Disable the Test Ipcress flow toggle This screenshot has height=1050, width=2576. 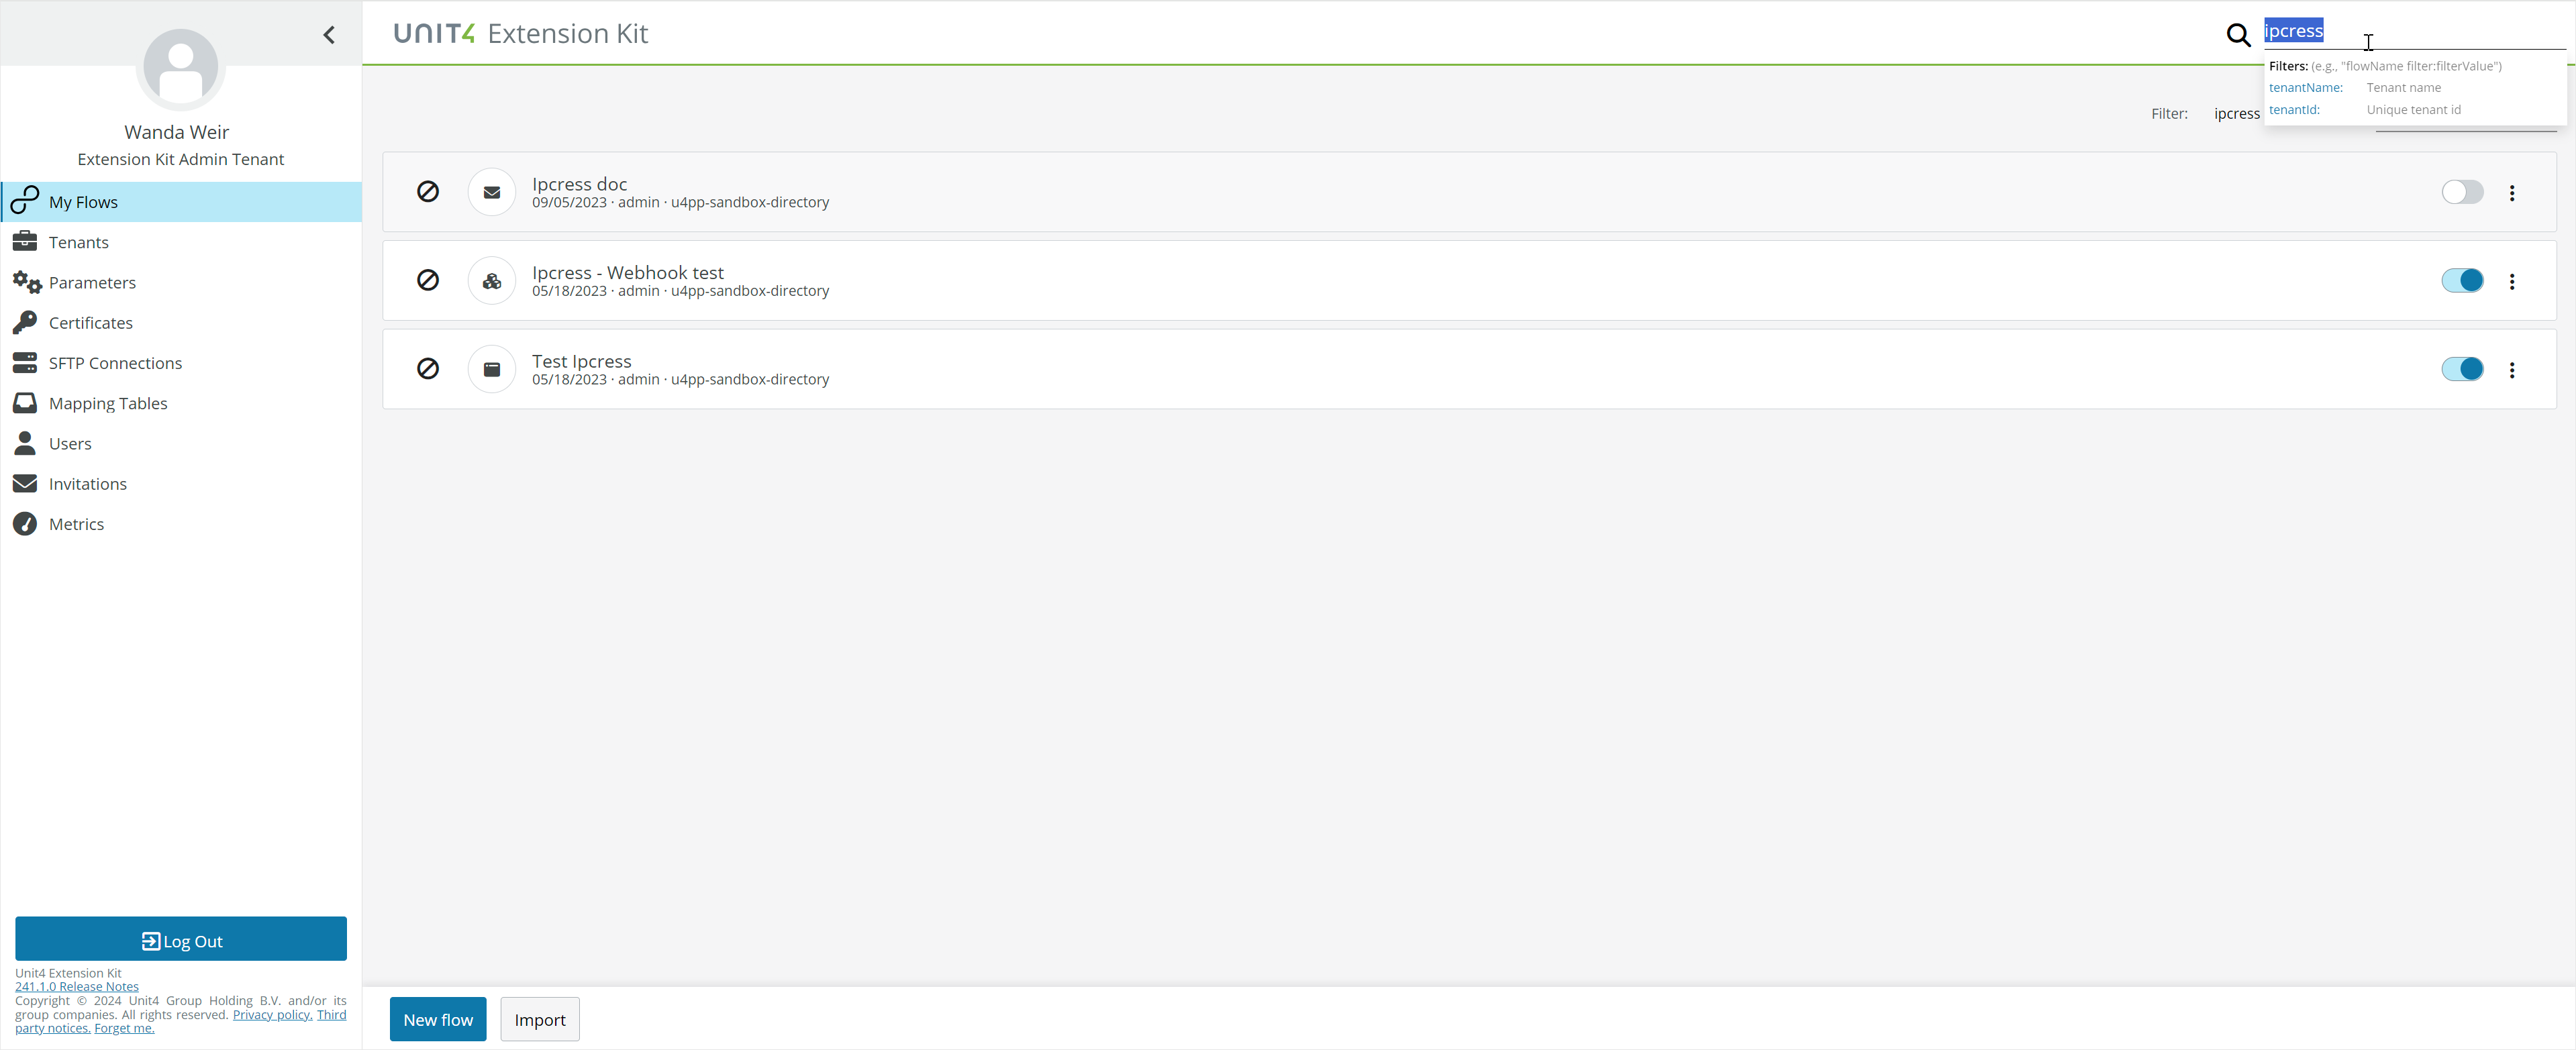(x=2461, y=370)
